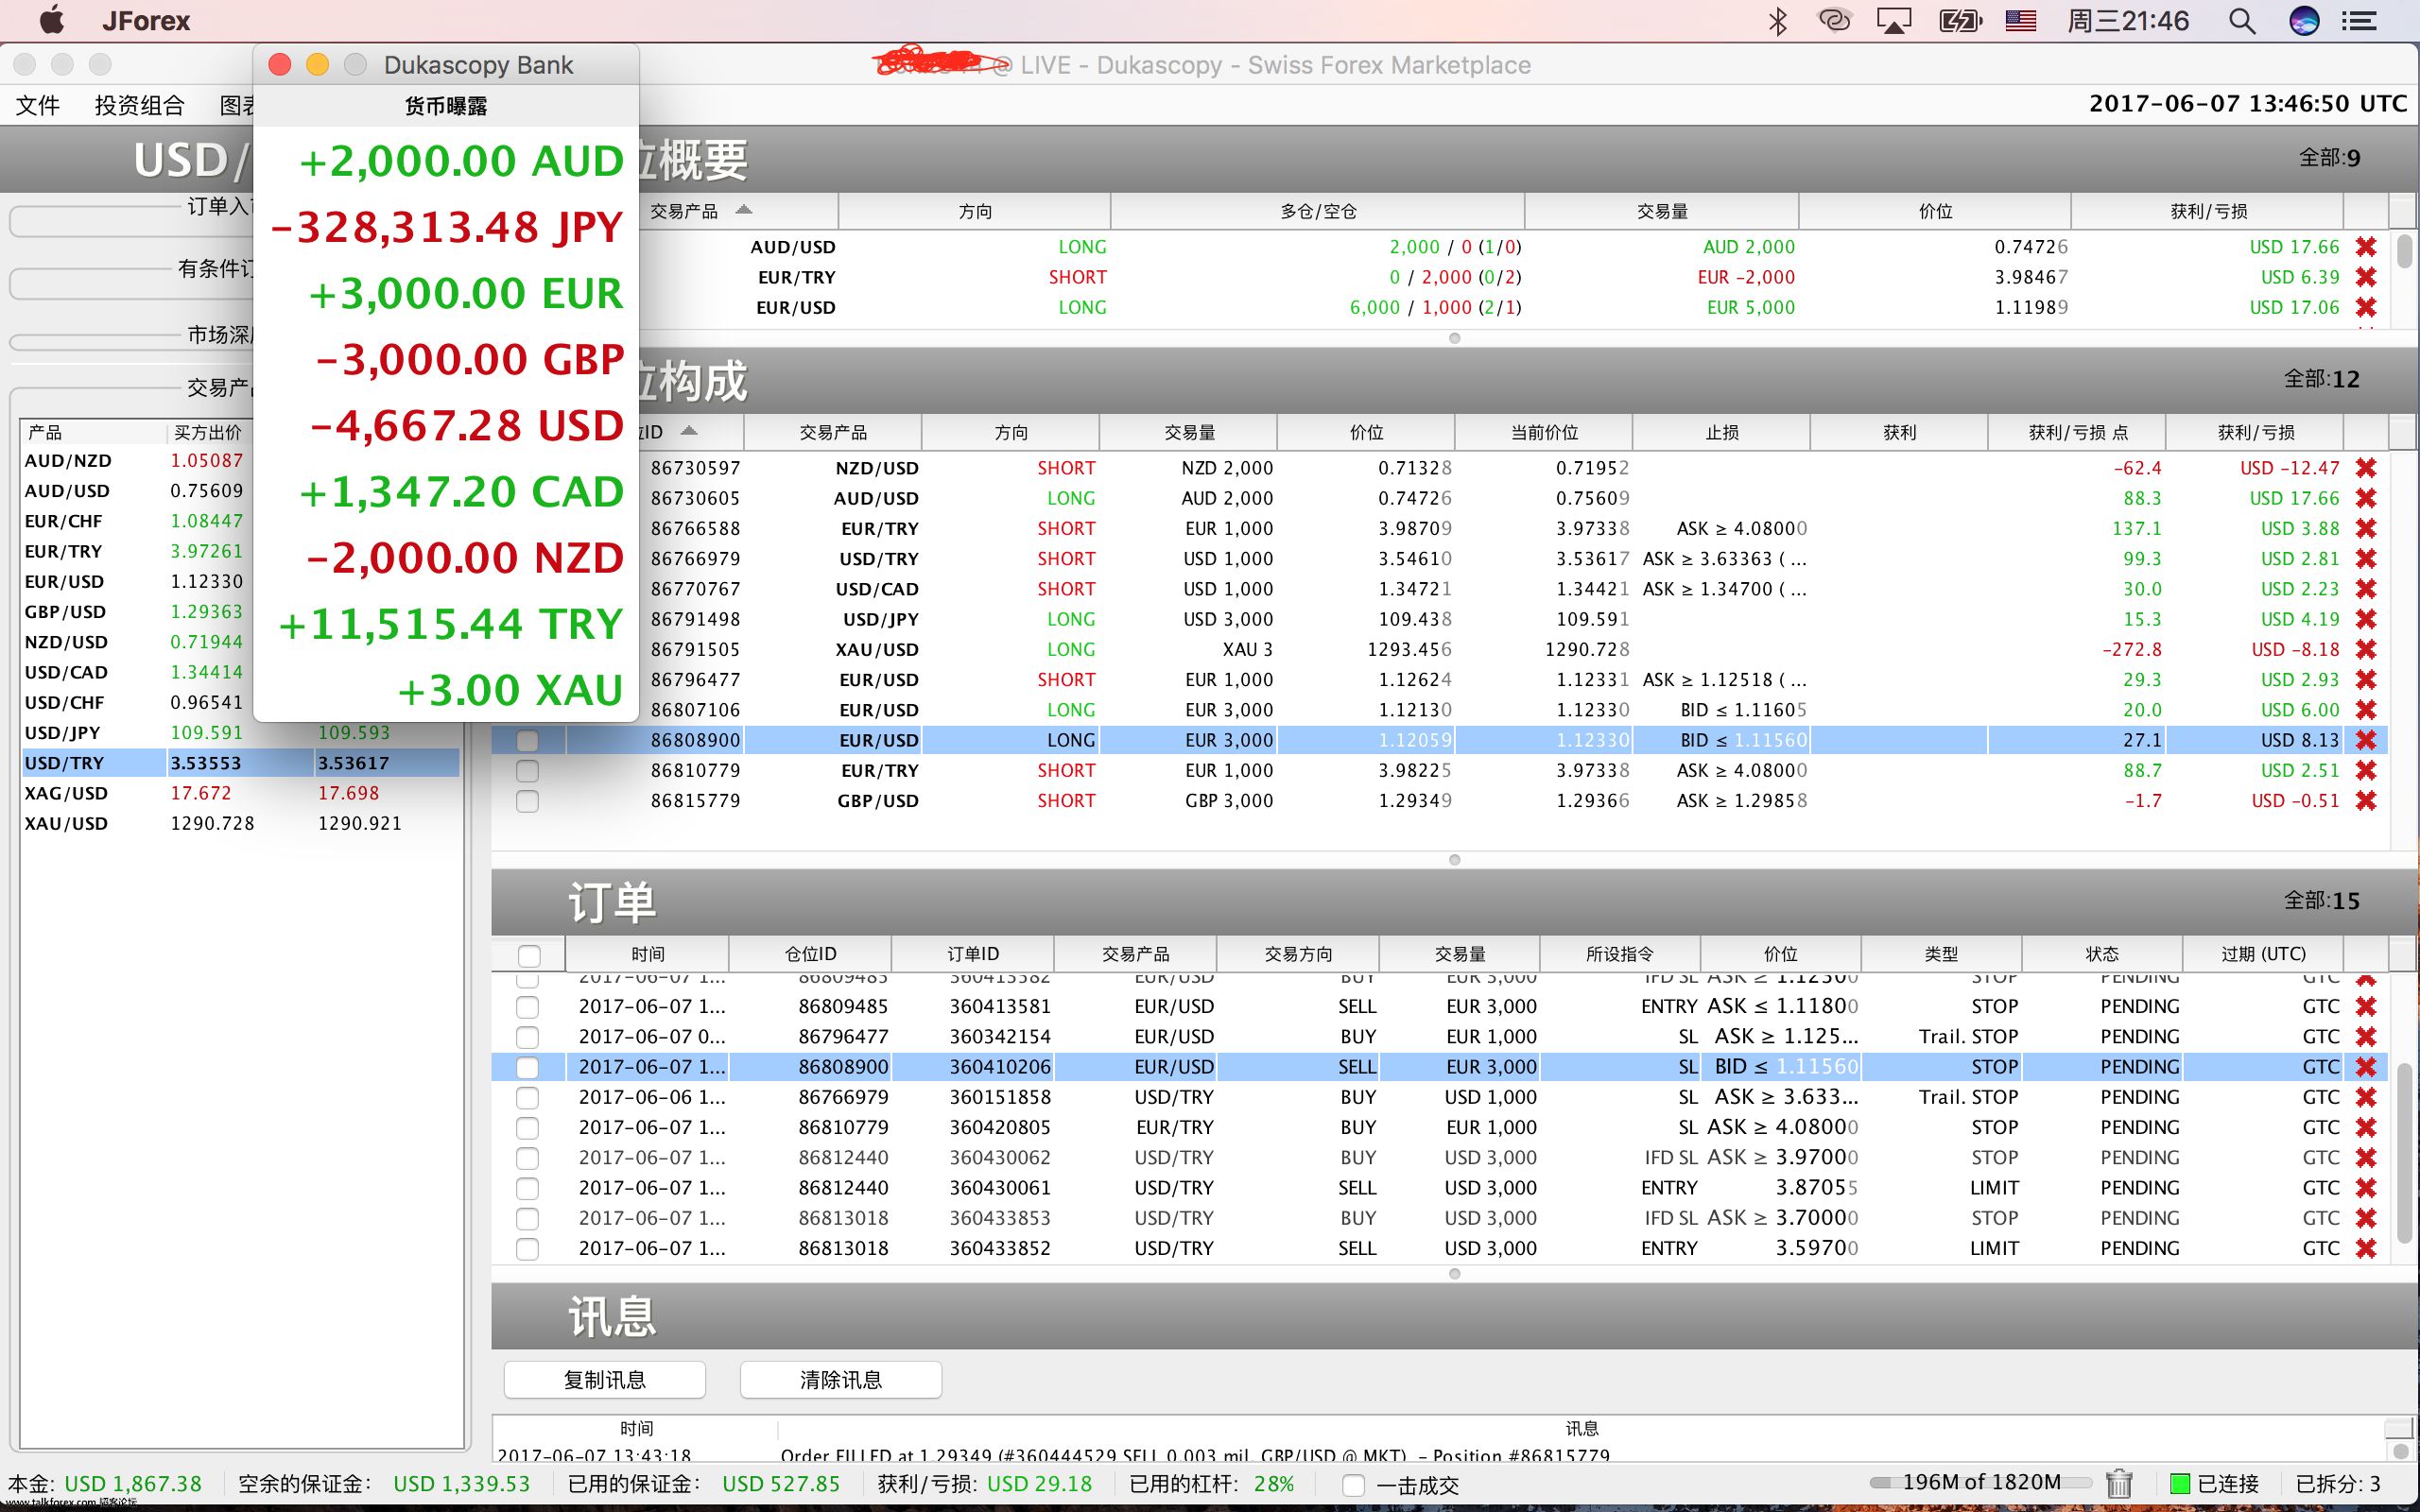This screenshot has height=1512, width=2420.
Task: Close position 86770767 USD/CAD with red X
Action: [2365, 589]
